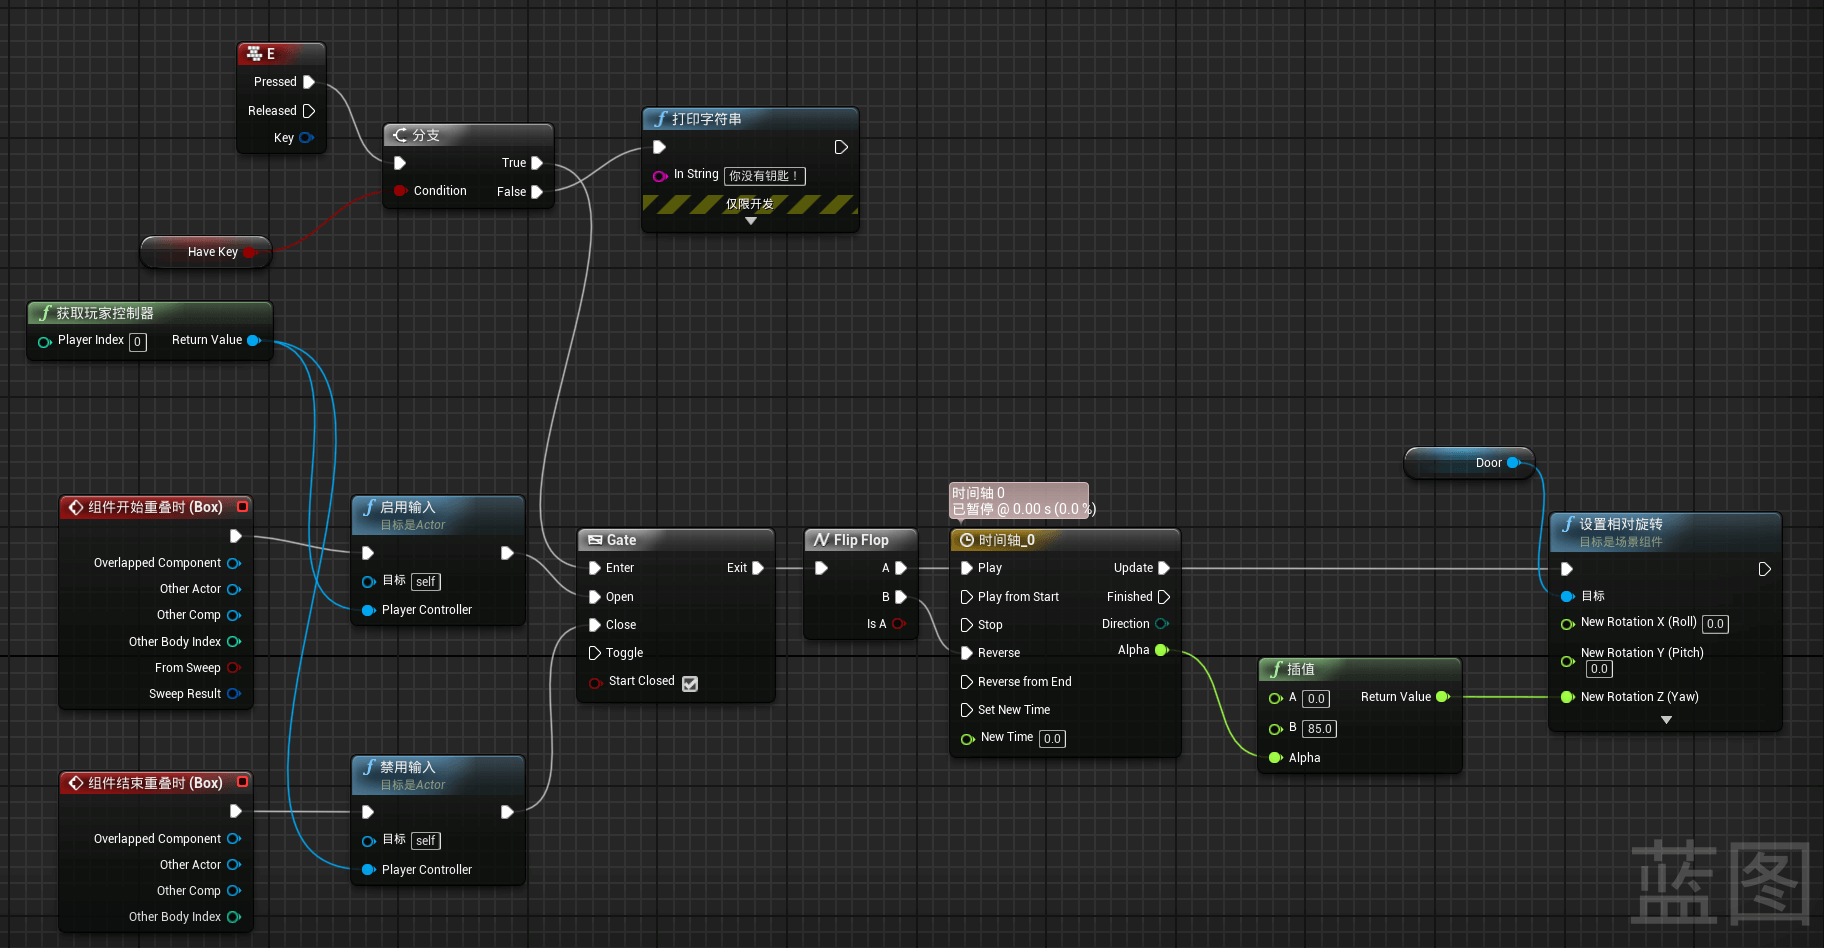Select the 组件结束重叠时 (Box) event title
1824x948 pixels.
click(155, 783)
